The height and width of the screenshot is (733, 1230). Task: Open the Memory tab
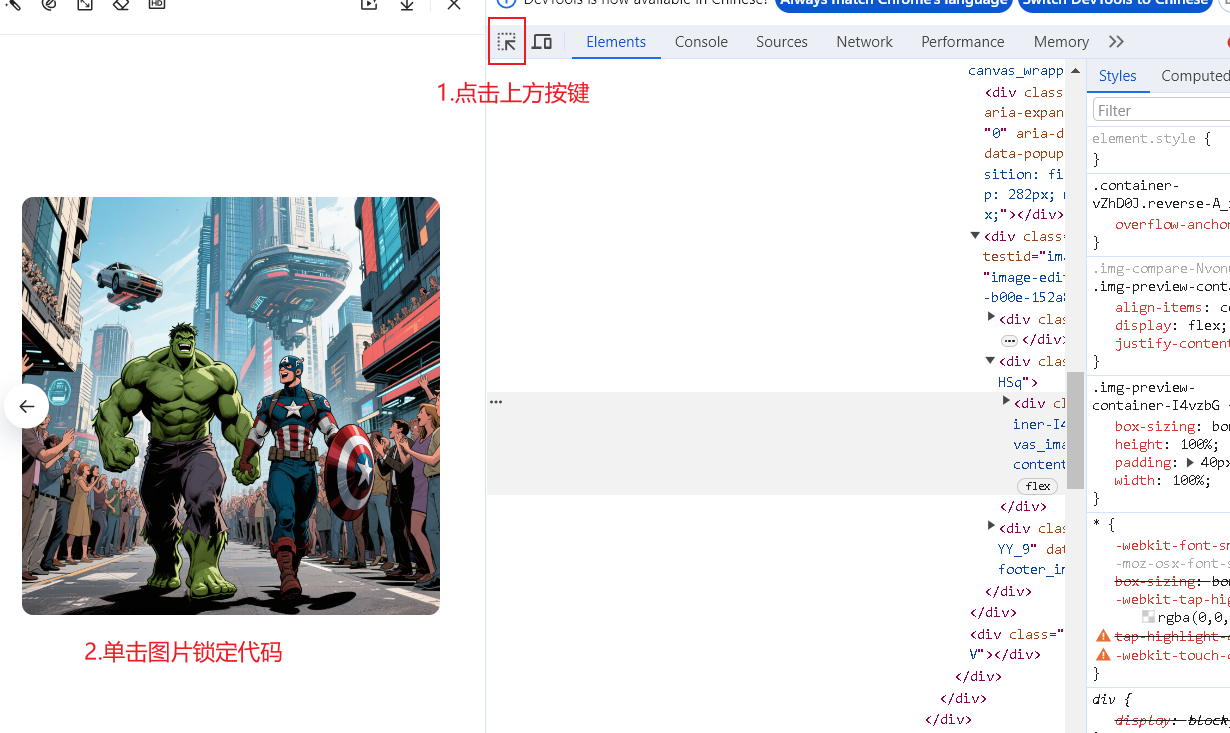pos(1061,42)
